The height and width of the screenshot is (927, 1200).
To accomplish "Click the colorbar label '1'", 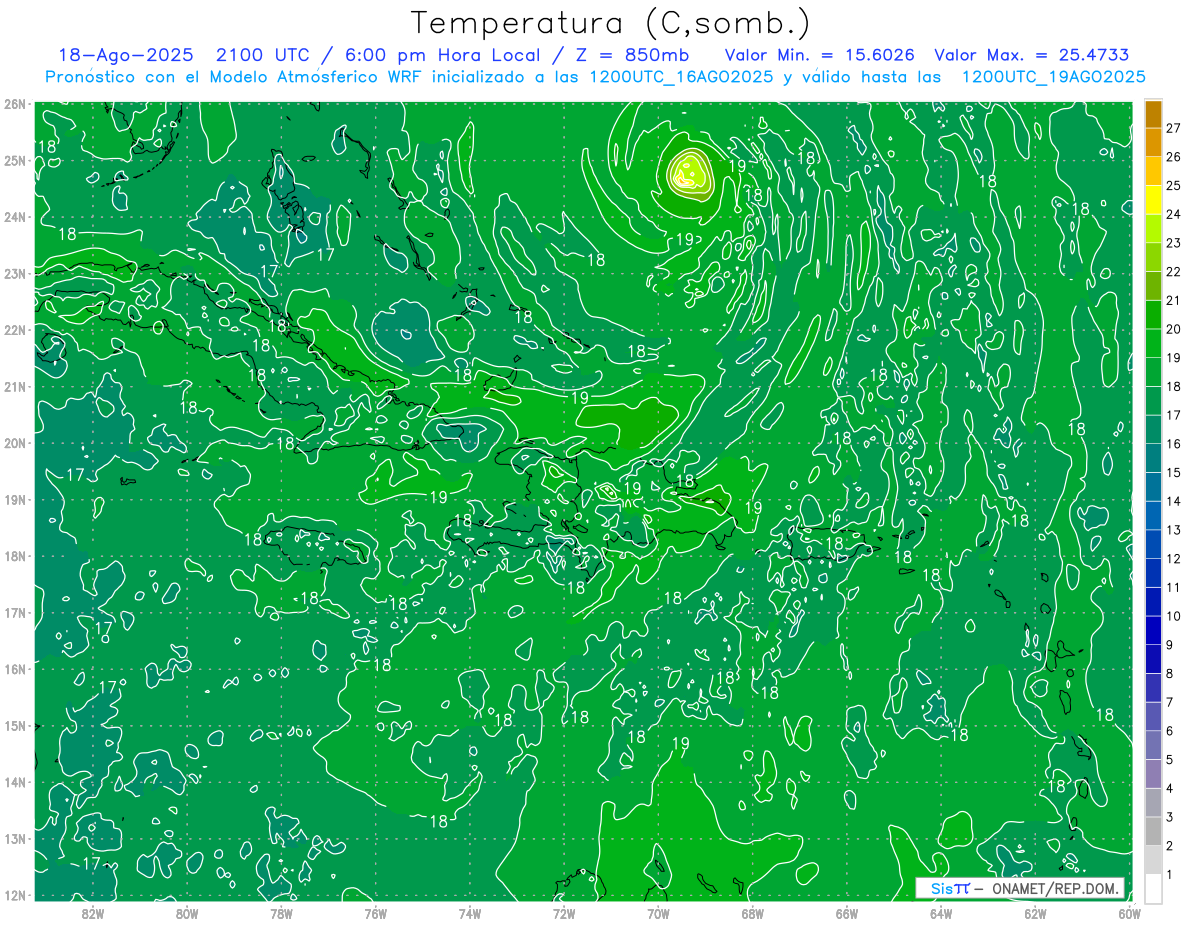I will click(x=1170, y=875).
